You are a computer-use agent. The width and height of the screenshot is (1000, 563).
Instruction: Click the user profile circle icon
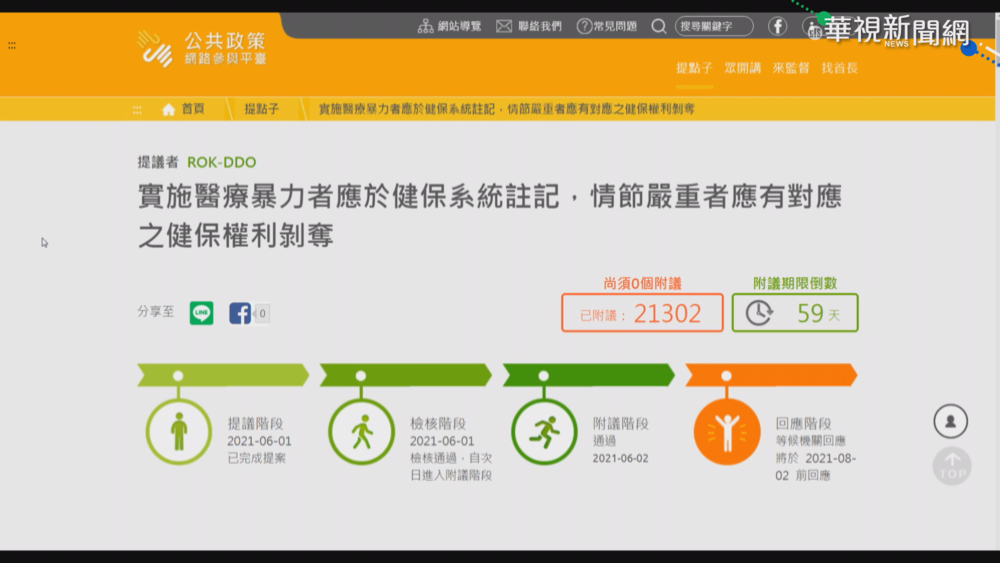pos(950,421)
